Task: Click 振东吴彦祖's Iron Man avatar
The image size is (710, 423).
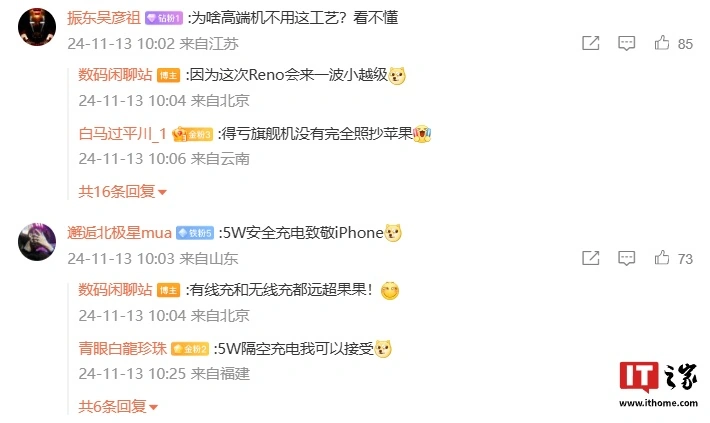Action: point(37,27)
